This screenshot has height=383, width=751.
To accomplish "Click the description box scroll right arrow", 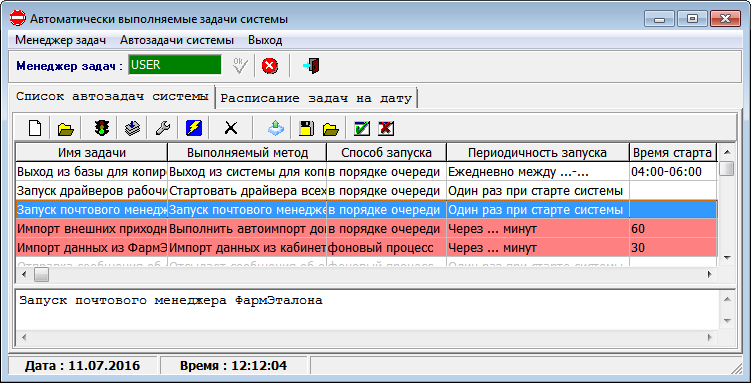I will (710, 338).
